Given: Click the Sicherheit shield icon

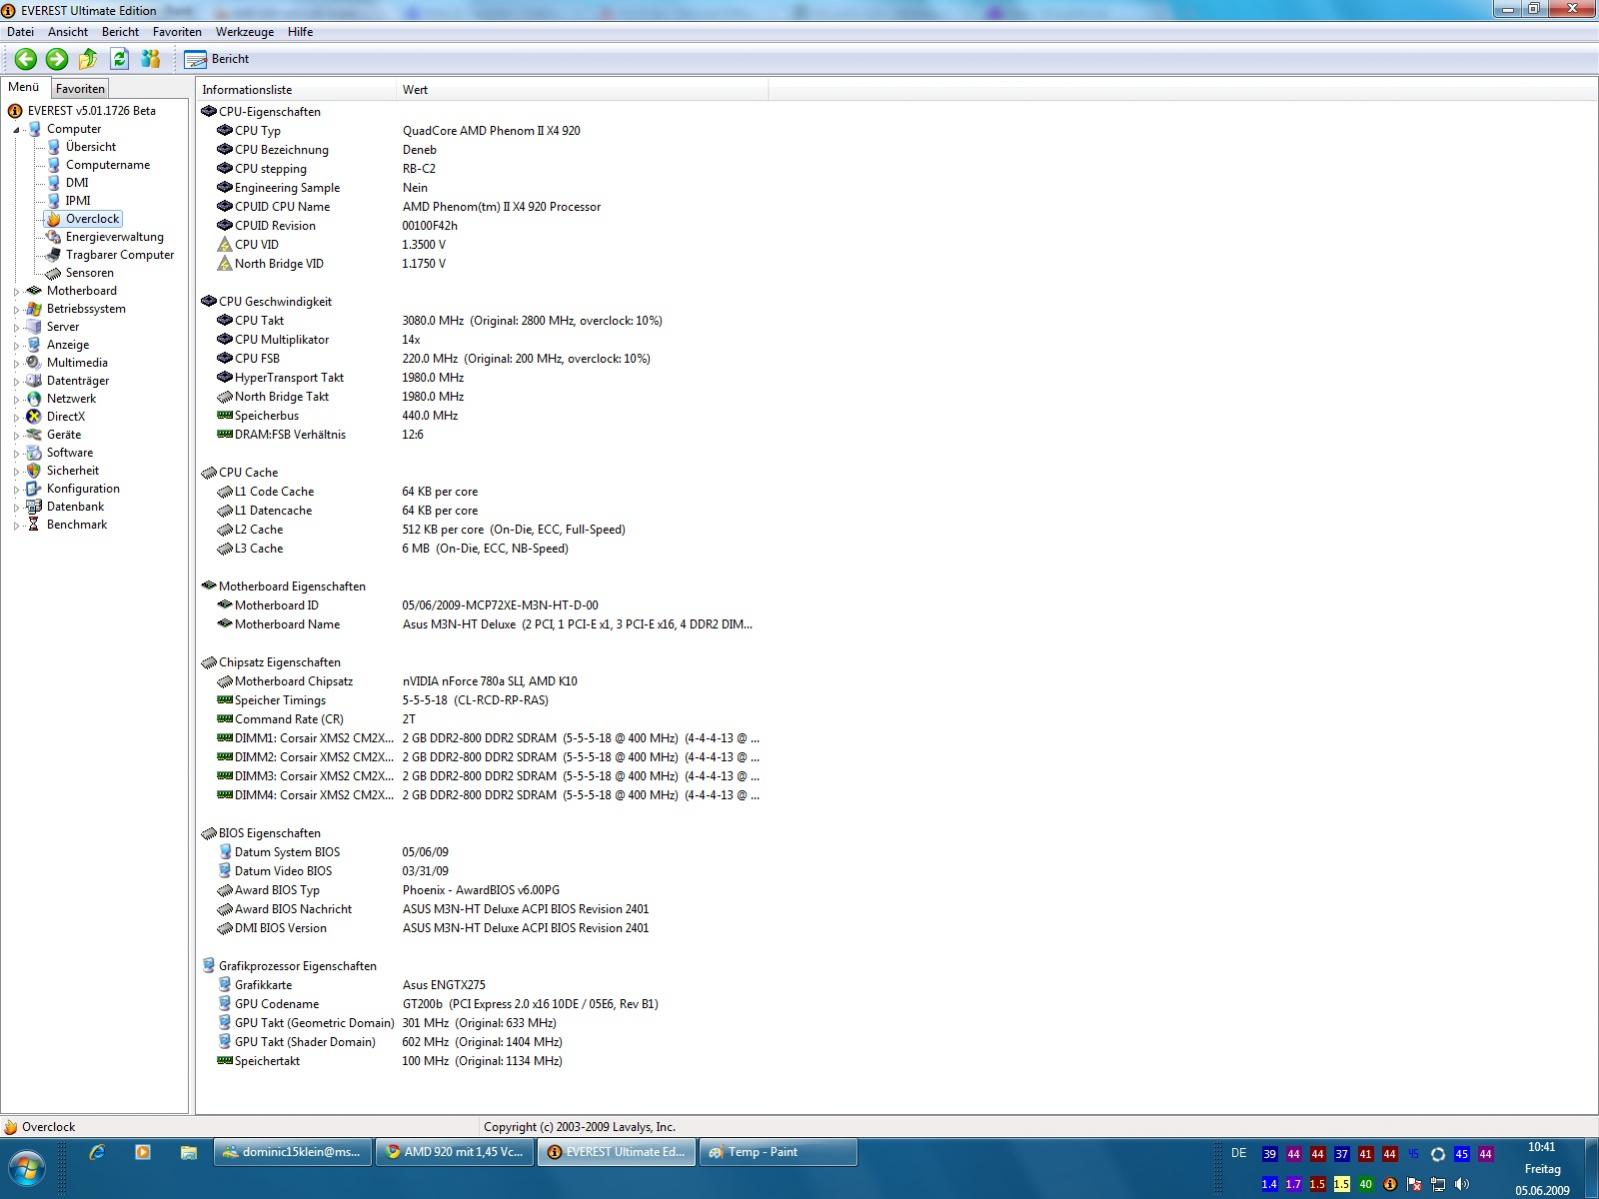Looking at the screenshot, I should (x=34, y=471).
